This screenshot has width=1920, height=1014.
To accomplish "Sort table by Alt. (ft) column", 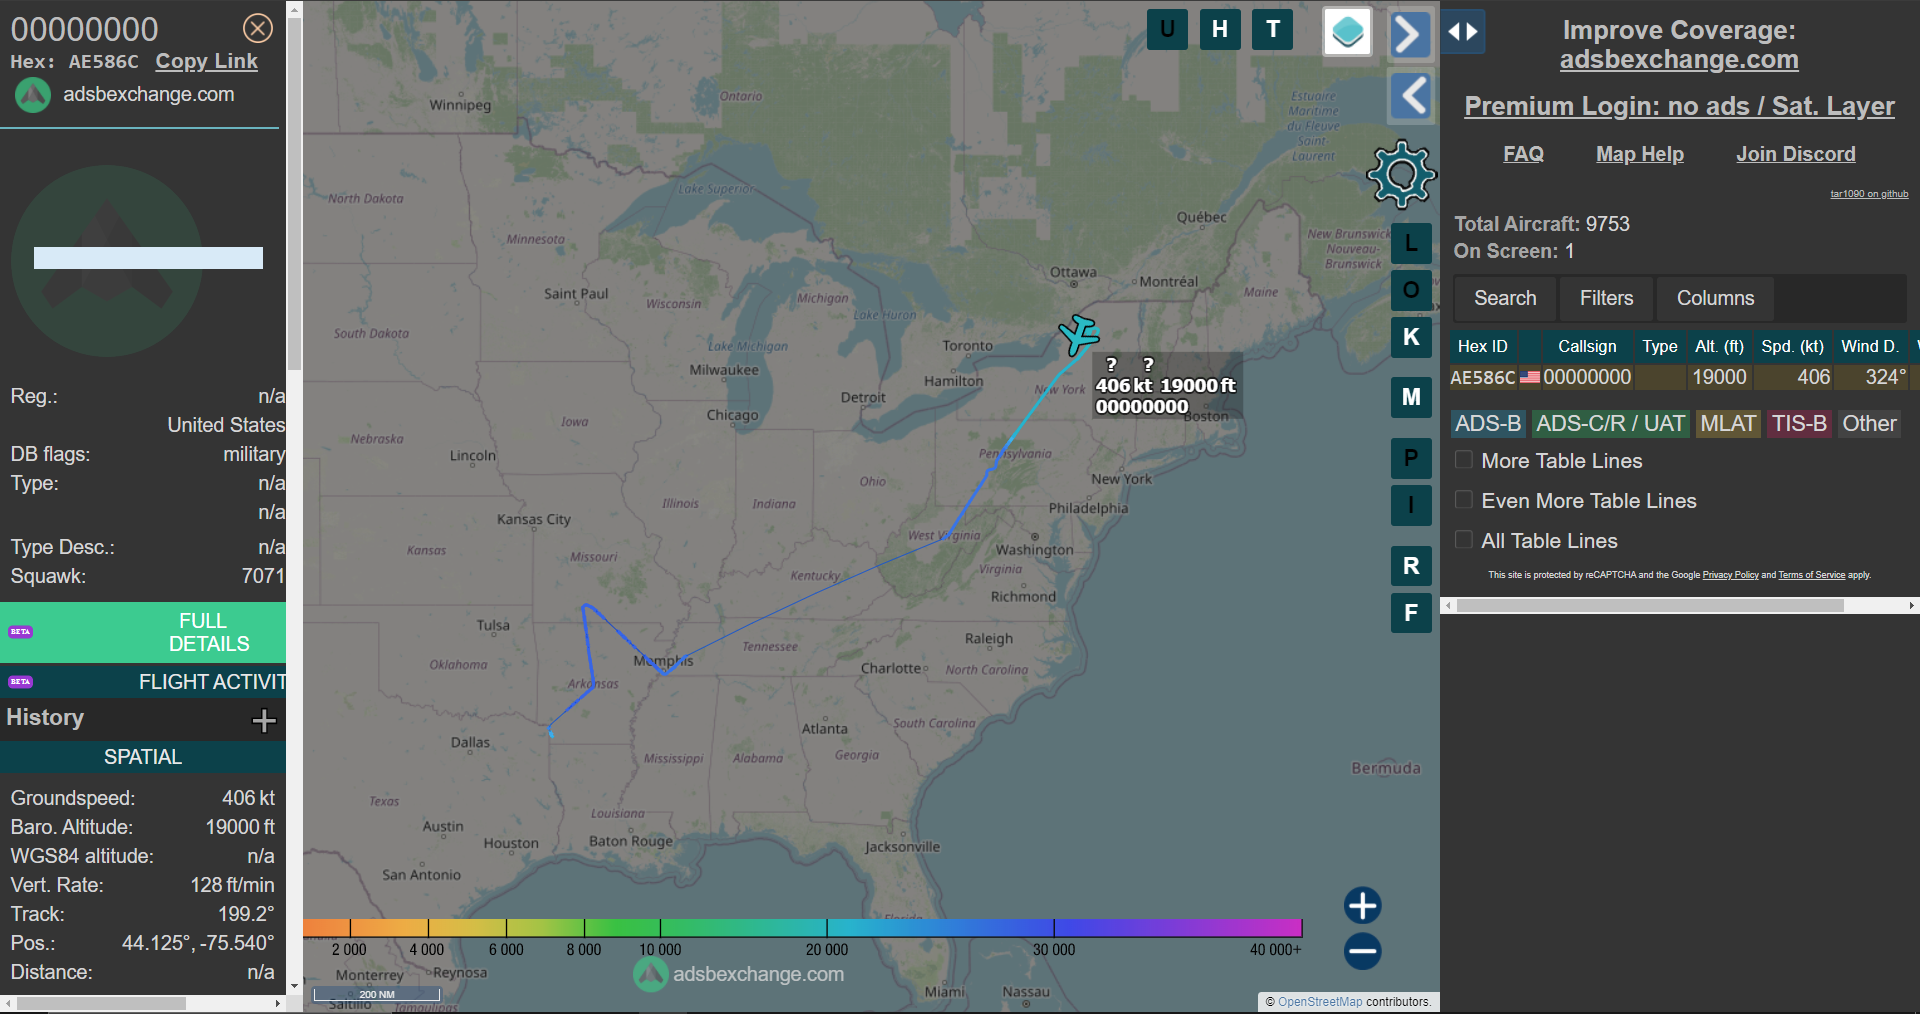I will click(x=1719, y=346).
